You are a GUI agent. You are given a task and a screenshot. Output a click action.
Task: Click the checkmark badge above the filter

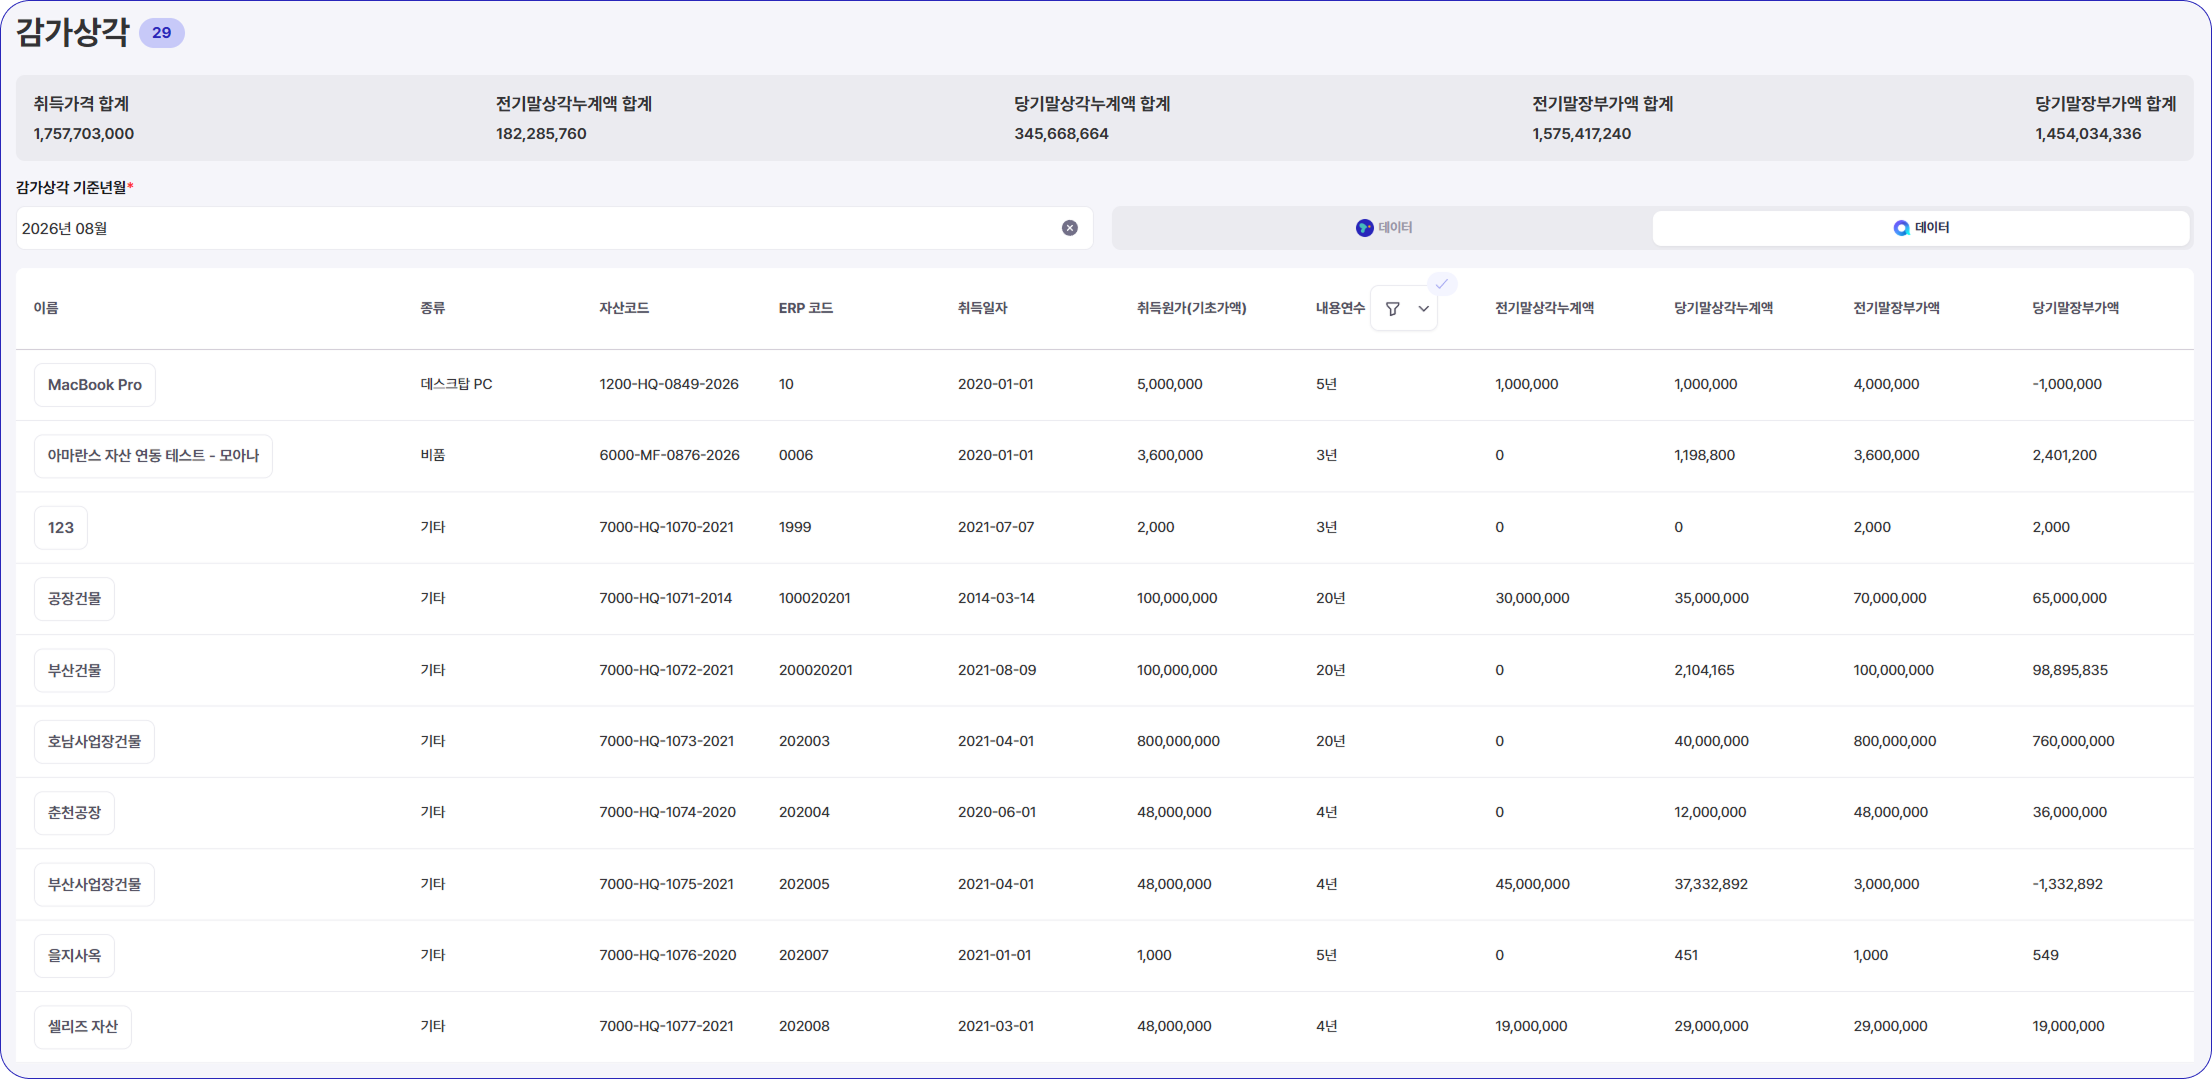click(x=1441, y=284)
